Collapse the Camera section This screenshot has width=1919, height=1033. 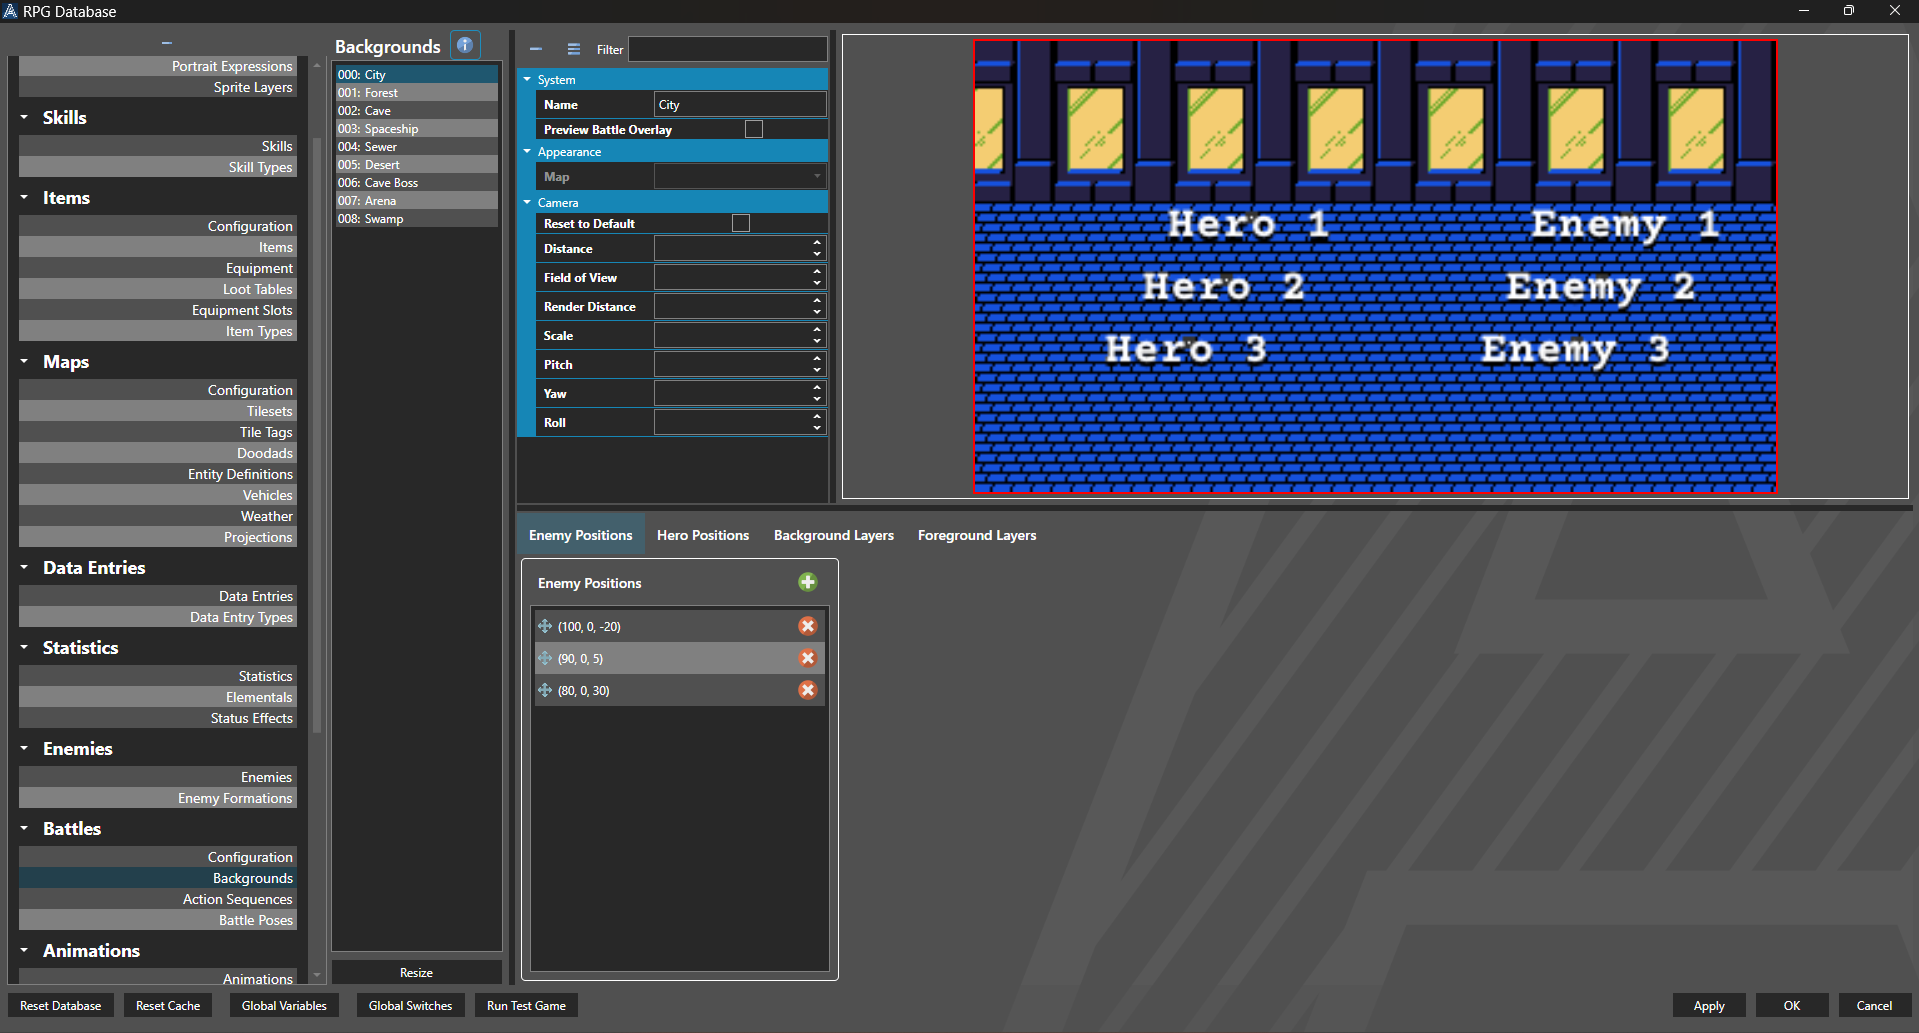click(x=527, y=202)
